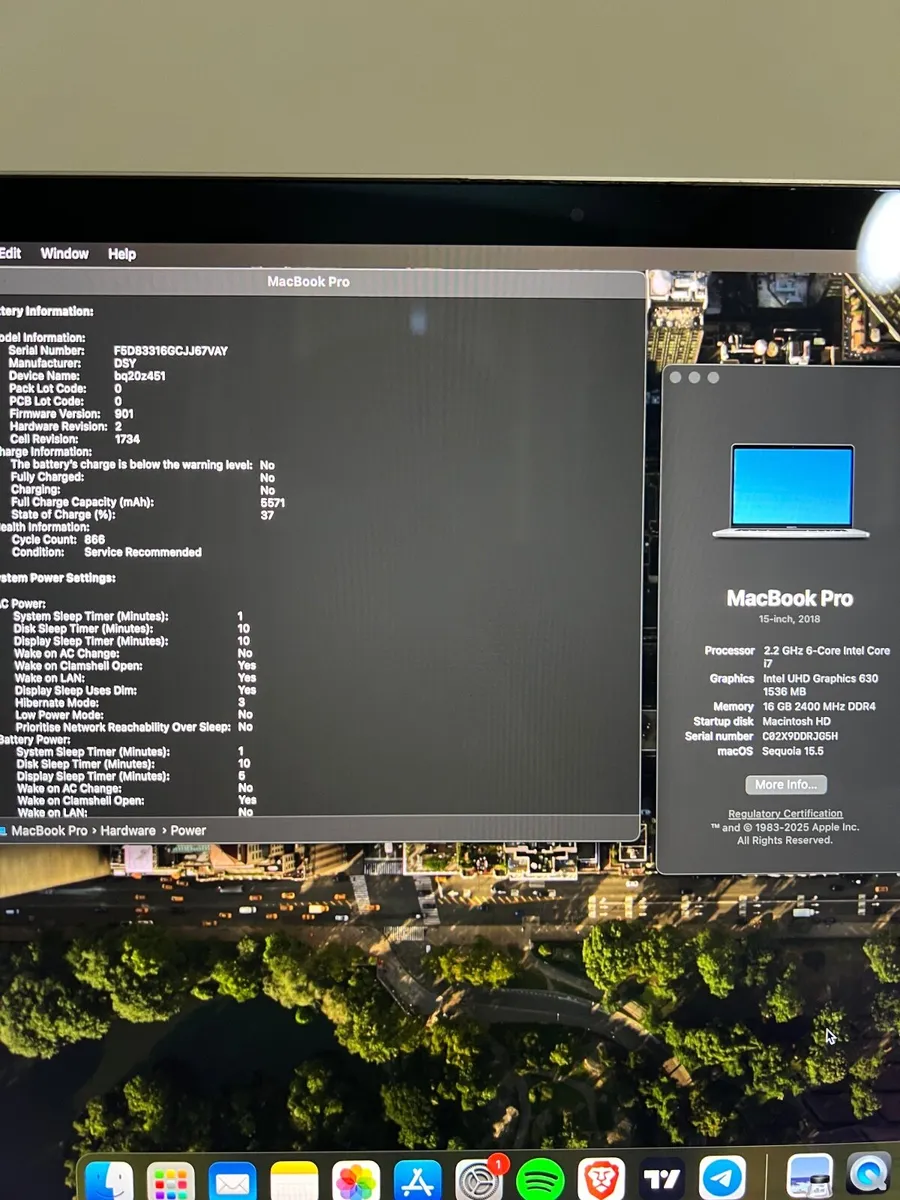This screenshot has height=1200, width=900.
Task: Select the battery serial number F5D83316GCJJ67VAY
Action: (170, 351)
